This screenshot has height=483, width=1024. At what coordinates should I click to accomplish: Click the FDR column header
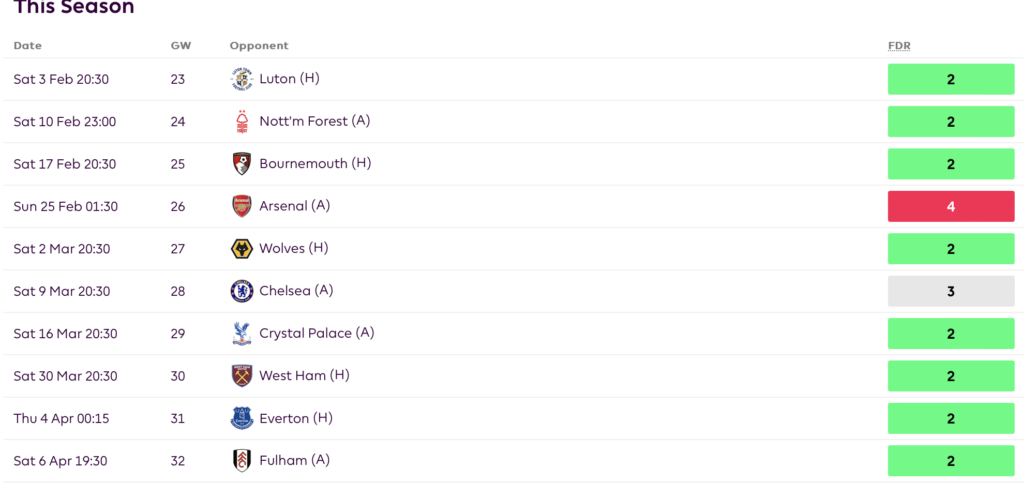coord(899,46)
